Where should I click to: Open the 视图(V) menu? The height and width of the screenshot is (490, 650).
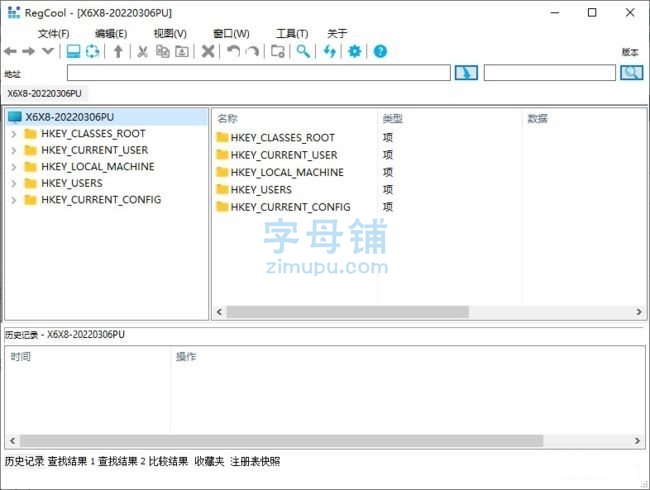click(170, 34)
